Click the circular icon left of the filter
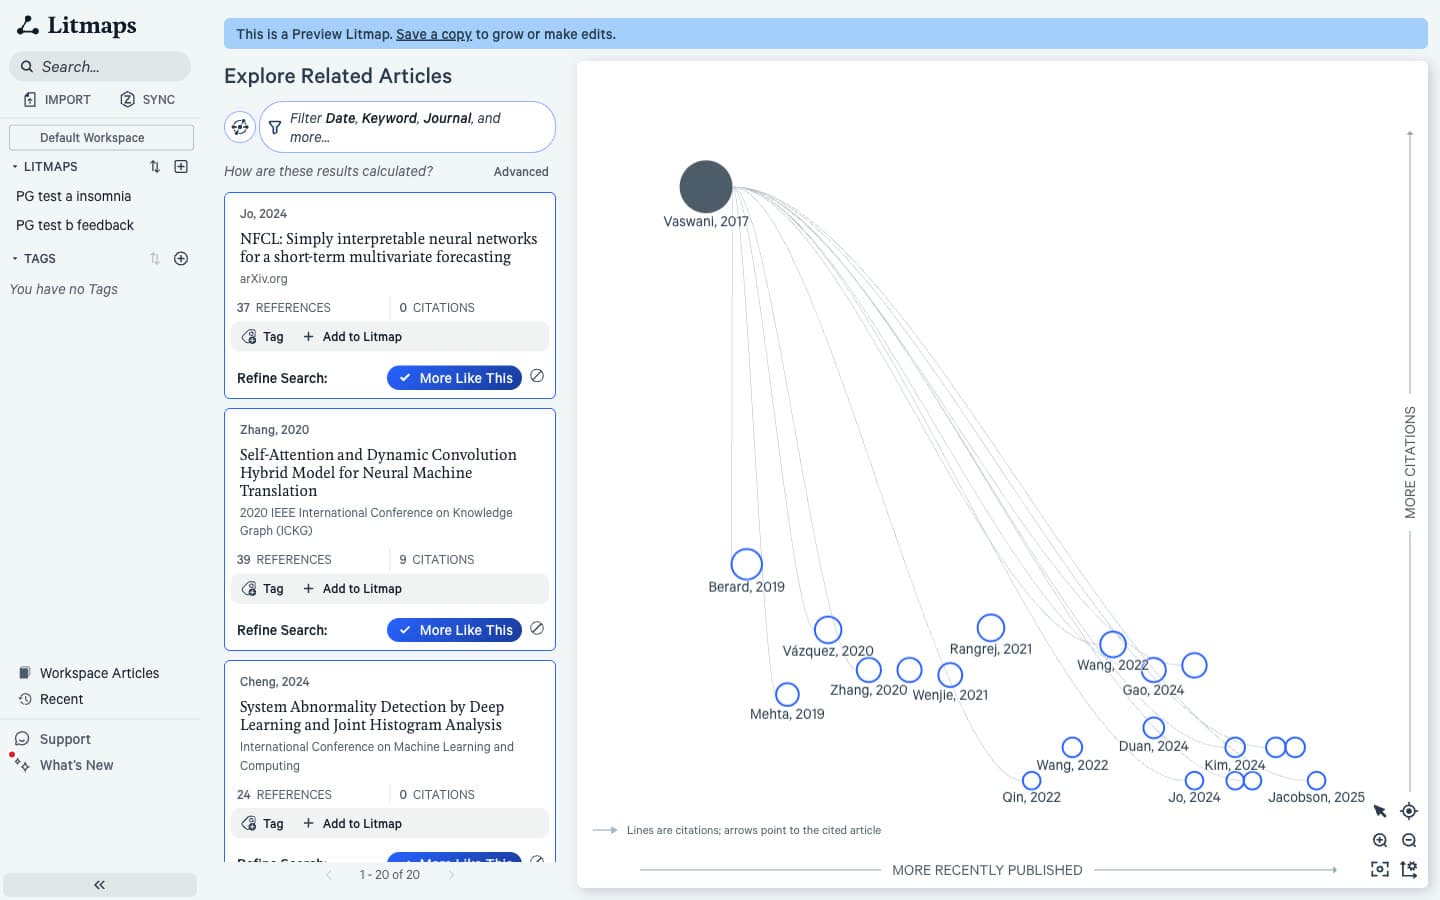 click(x=240, y=127)
